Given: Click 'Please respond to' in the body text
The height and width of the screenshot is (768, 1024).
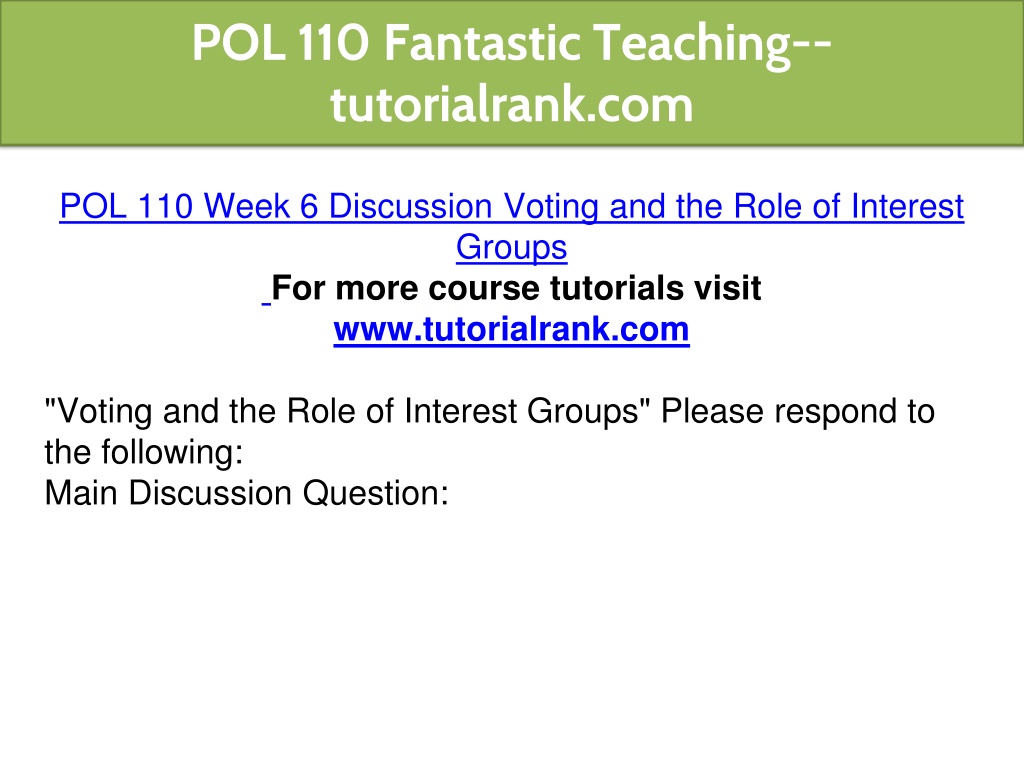Looking at the screenshot, I should 797,411.
